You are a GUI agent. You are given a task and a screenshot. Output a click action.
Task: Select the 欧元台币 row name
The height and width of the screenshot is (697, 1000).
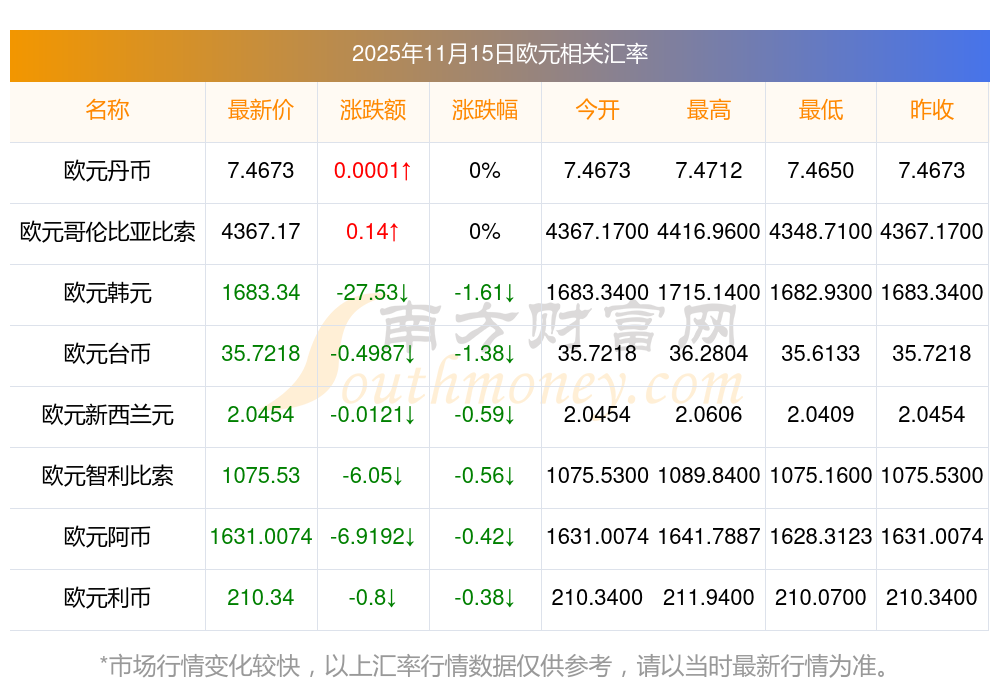[107, 353]
